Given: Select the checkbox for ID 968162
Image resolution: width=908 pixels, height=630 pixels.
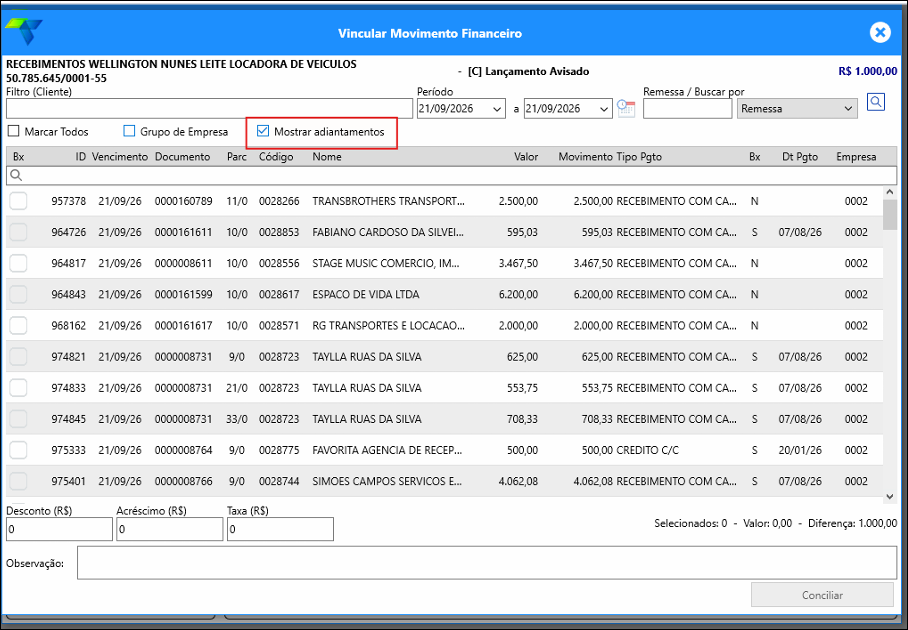Looking at the screenshot, I should (19, 325).
